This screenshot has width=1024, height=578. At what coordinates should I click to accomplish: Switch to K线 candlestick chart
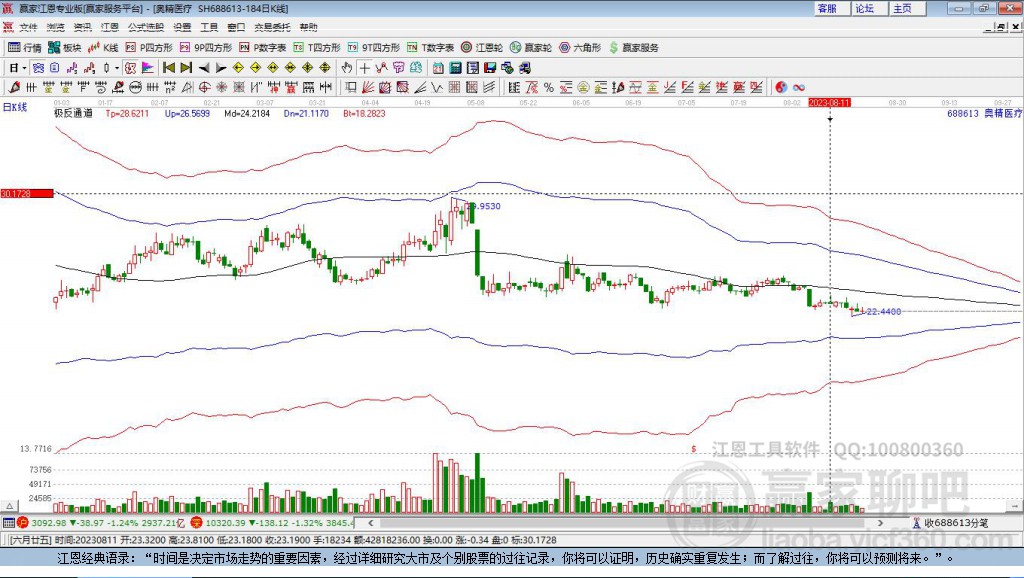[103, 48]
